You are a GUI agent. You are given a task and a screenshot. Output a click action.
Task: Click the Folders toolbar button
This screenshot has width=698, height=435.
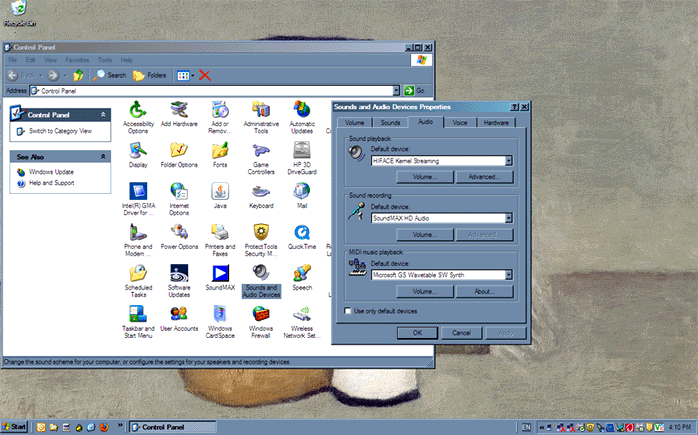click(150, 76)
